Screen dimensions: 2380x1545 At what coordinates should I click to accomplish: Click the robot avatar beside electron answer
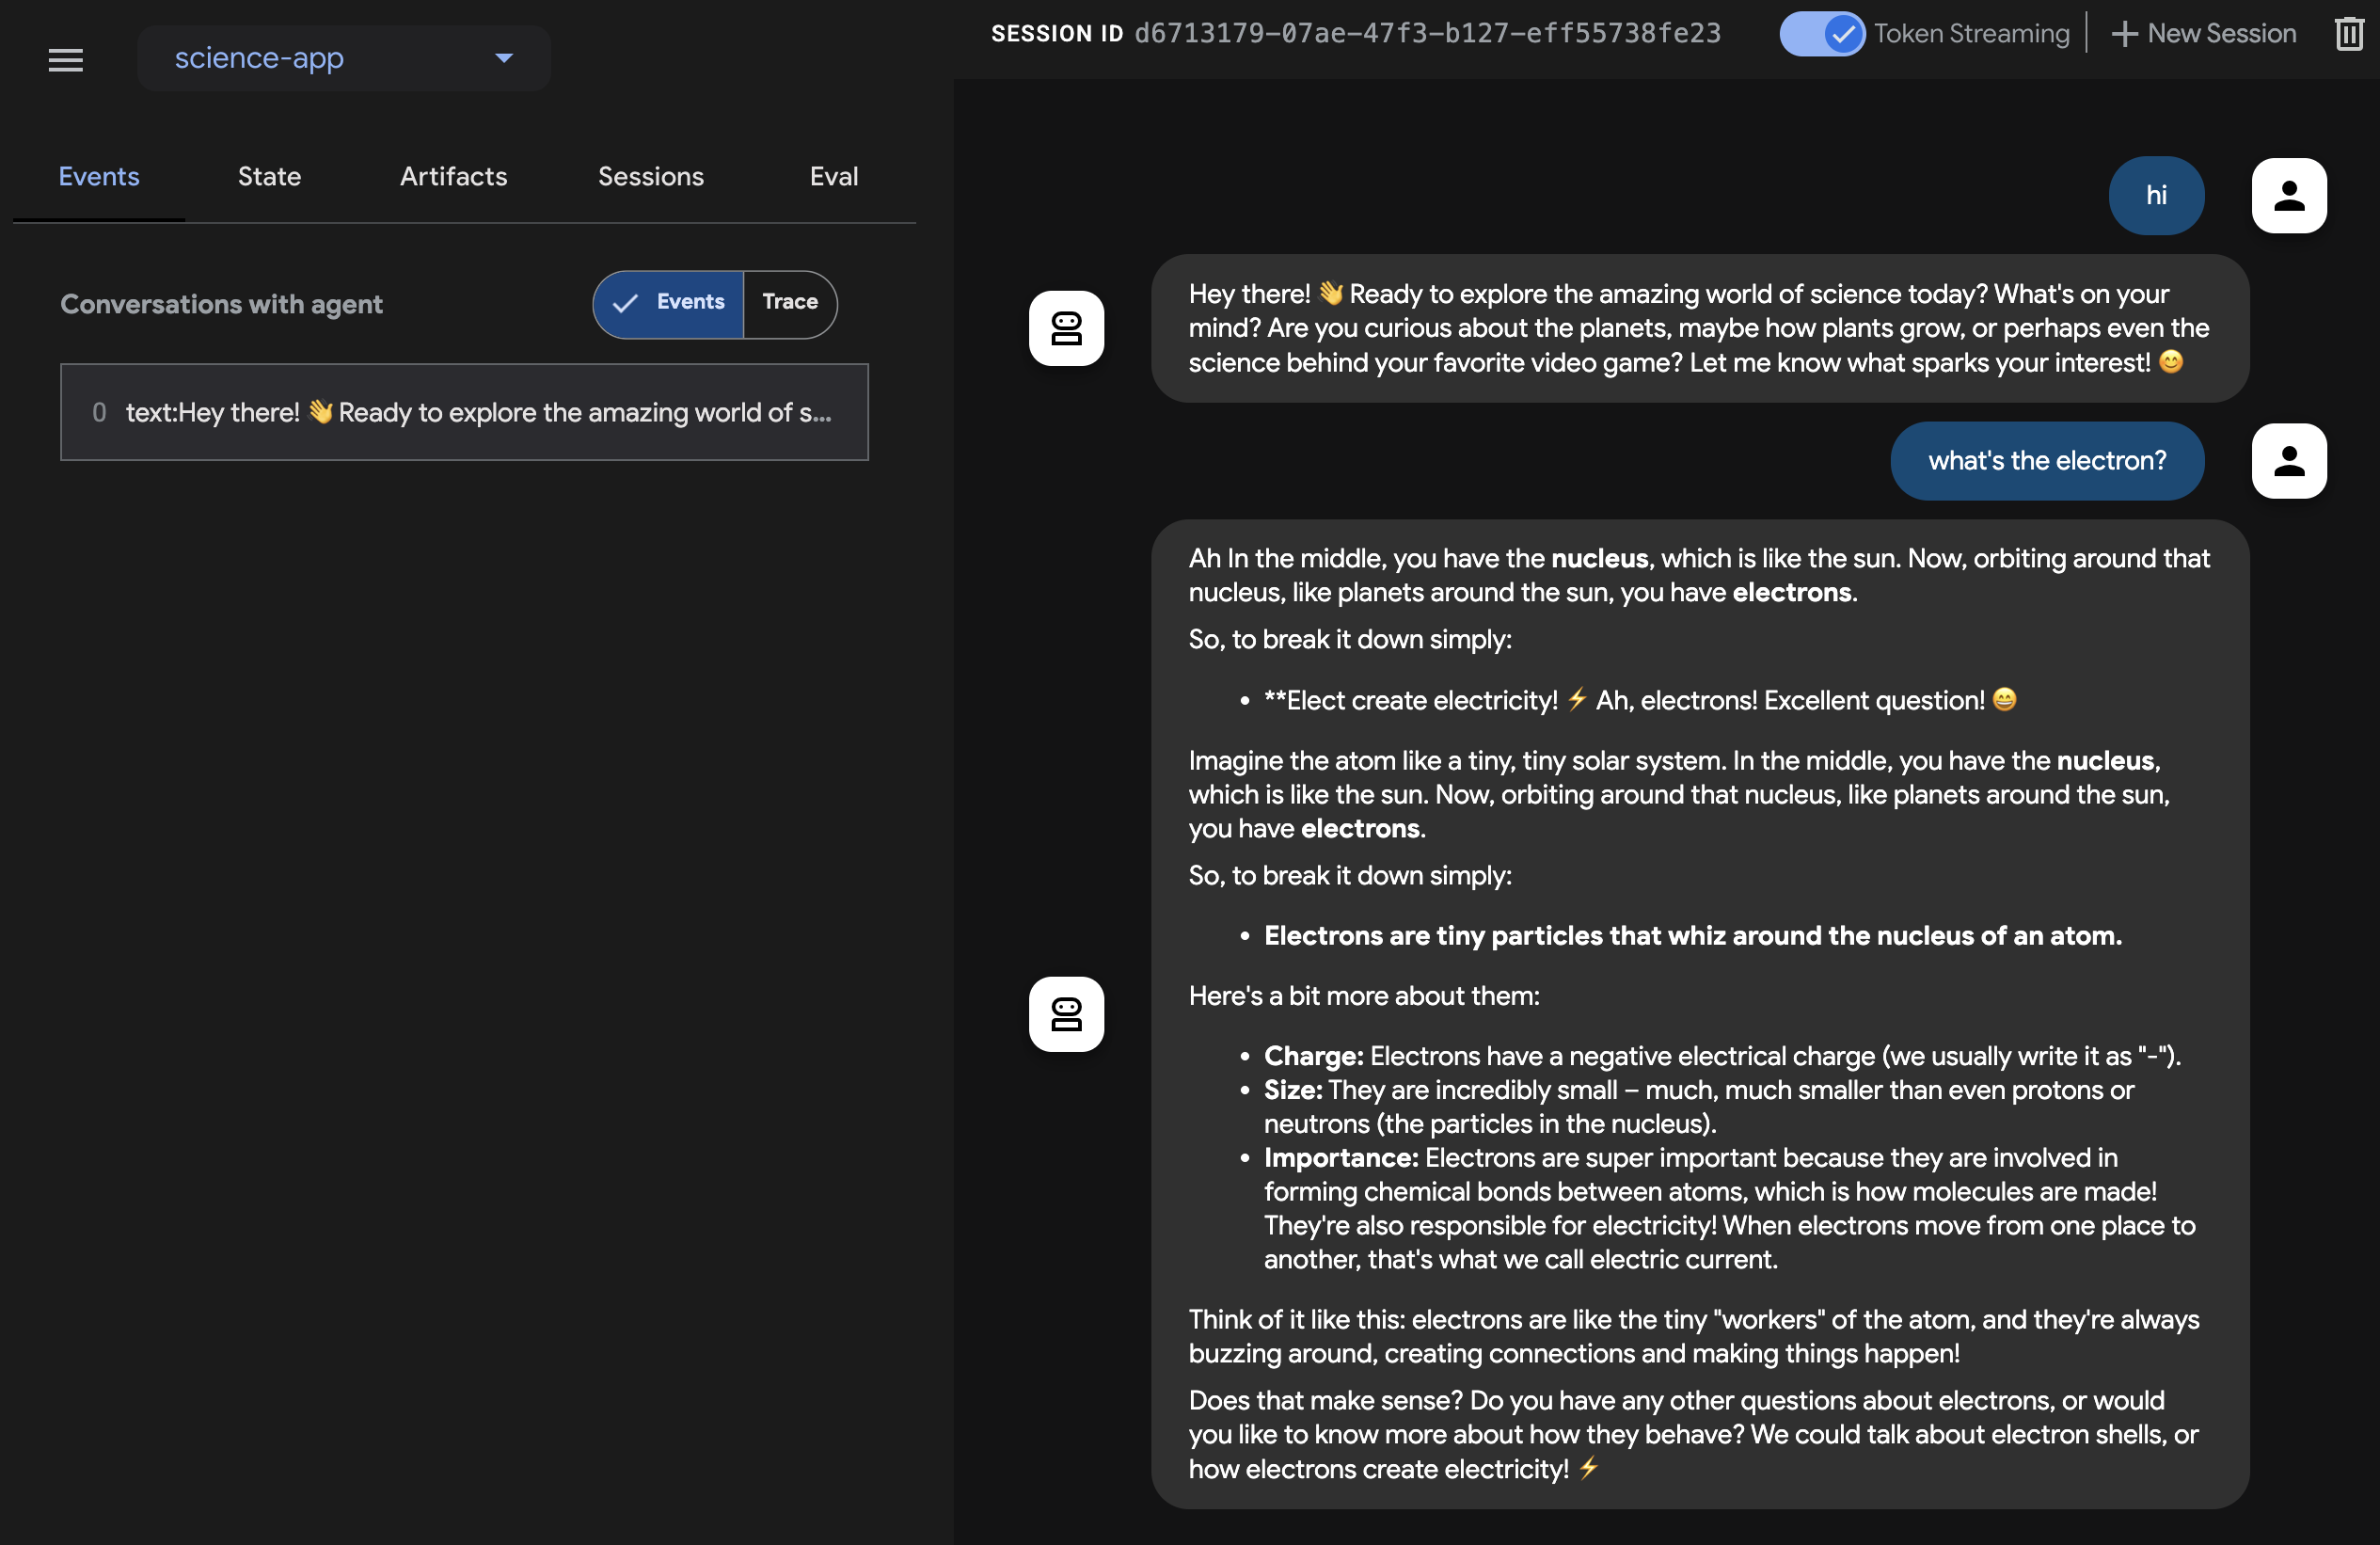(x=1066, y=1014)
